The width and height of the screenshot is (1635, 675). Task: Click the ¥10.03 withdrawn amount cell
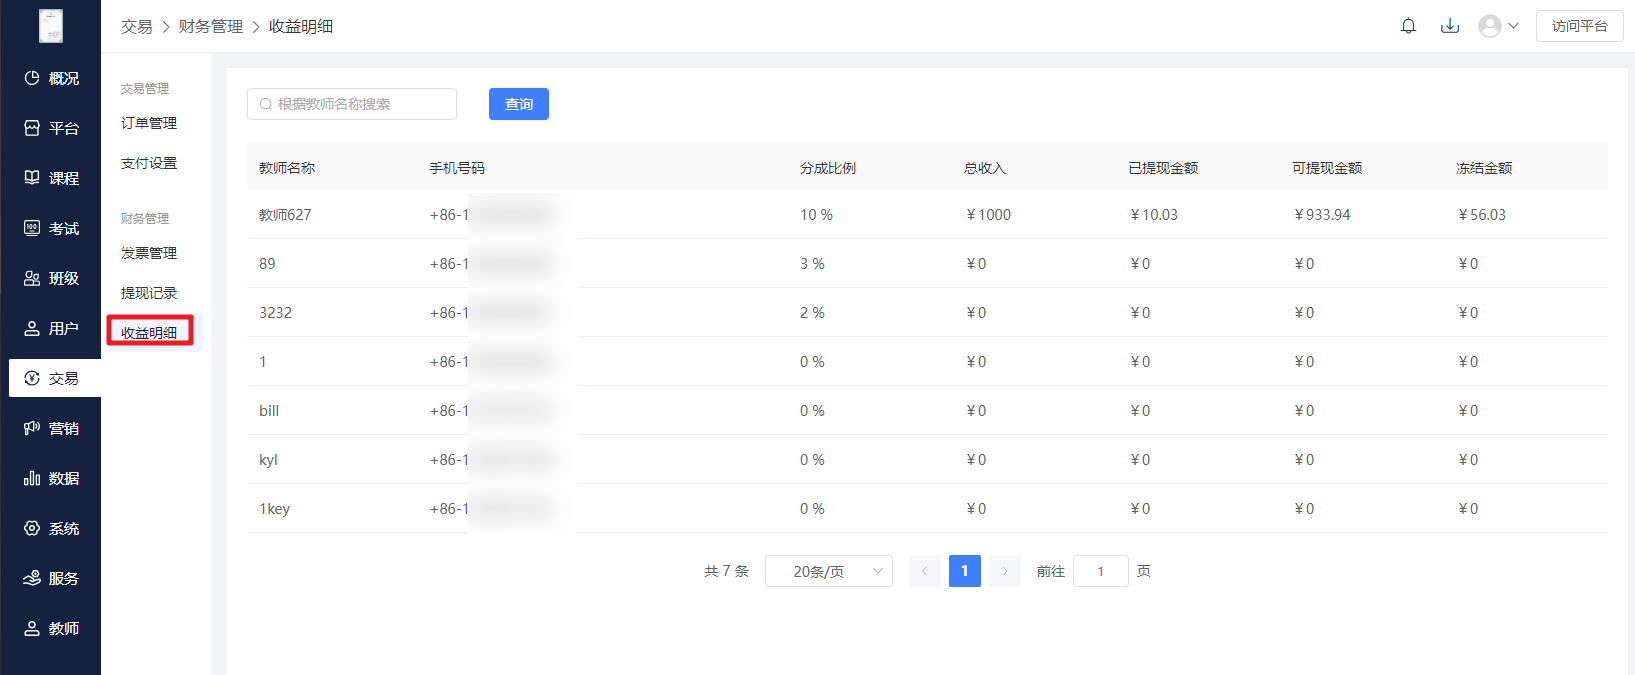[x=1154, y=215]
